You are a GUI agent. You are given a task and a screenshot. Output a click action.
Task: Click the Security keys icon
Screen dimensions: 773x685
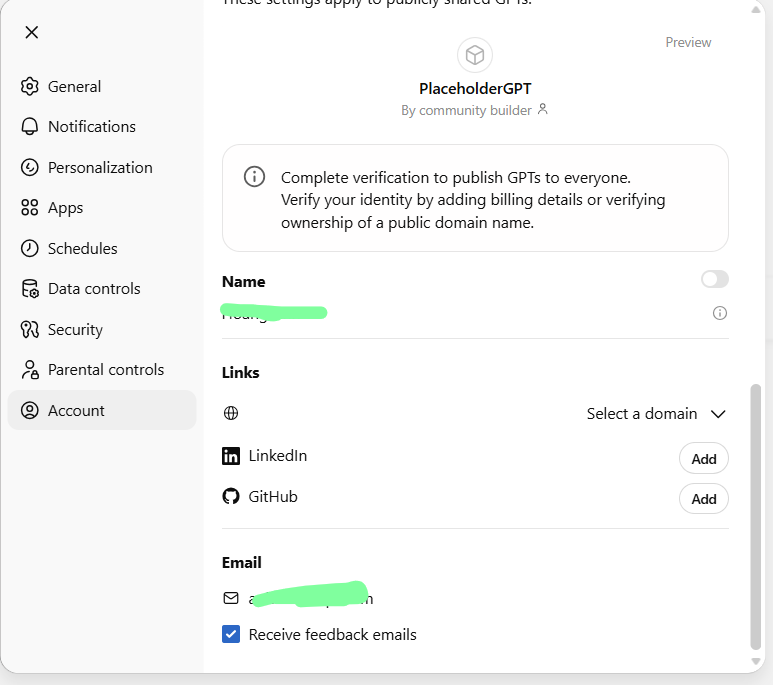(30, 330)
